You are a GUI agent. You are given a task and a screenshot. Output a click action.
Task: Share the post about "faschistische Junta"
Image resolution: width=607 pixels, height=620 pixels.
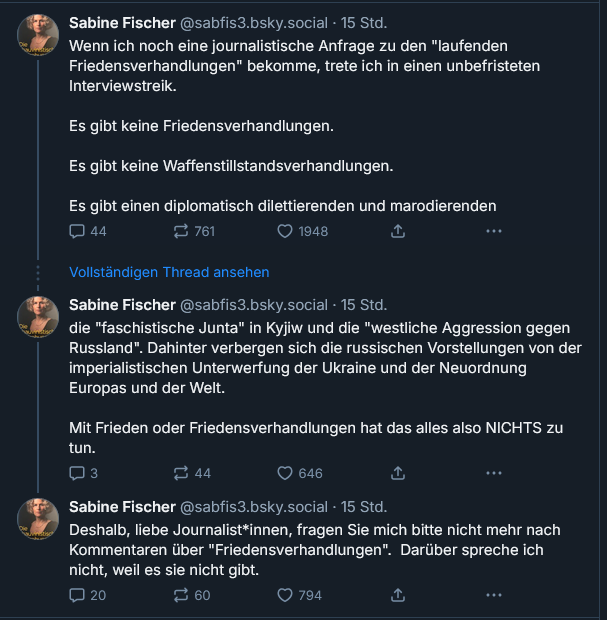point(397,473)
